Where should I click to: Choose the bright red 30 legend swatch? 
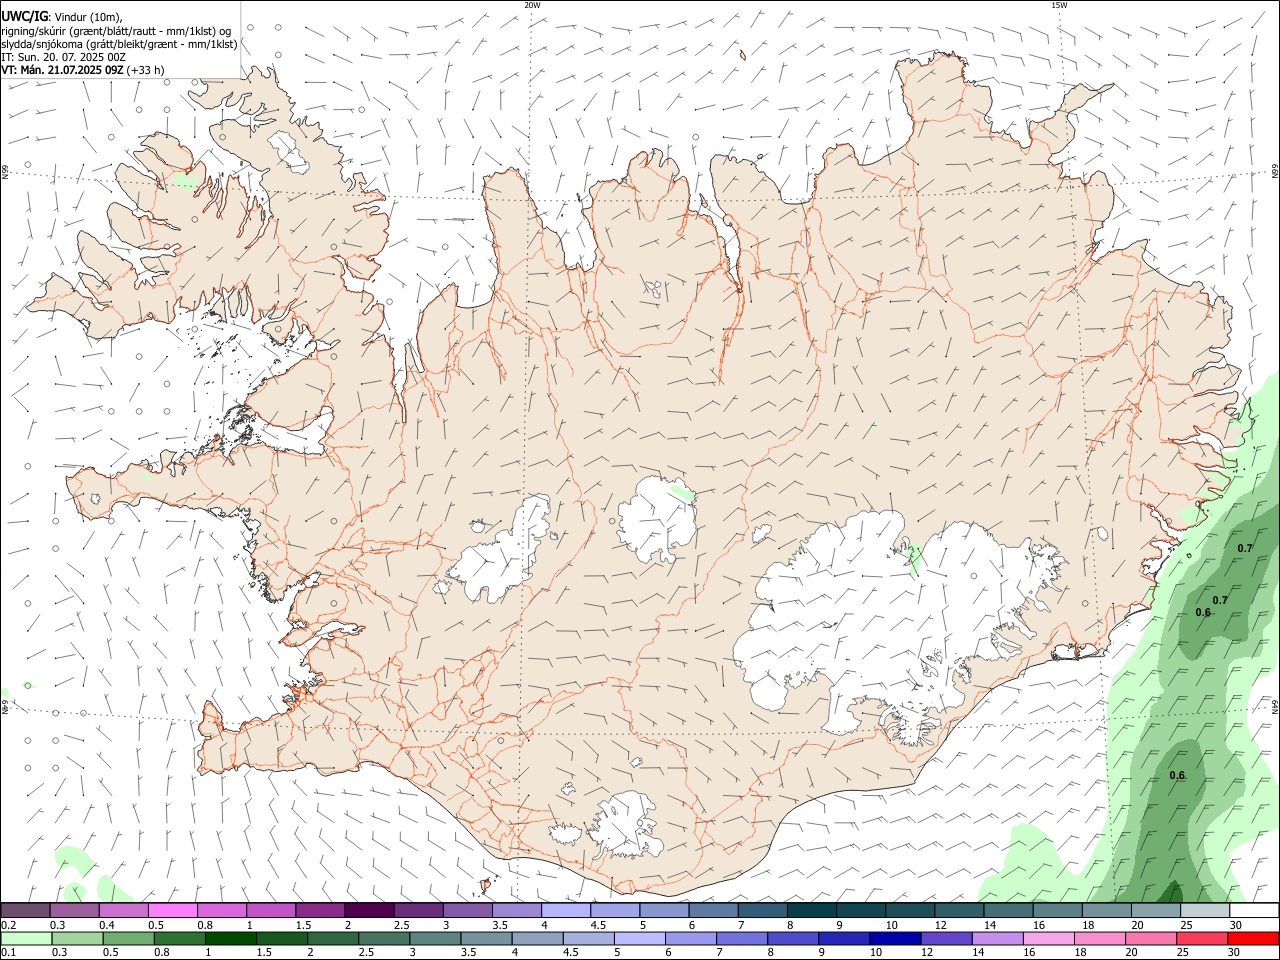click(x=1253, y=939)
